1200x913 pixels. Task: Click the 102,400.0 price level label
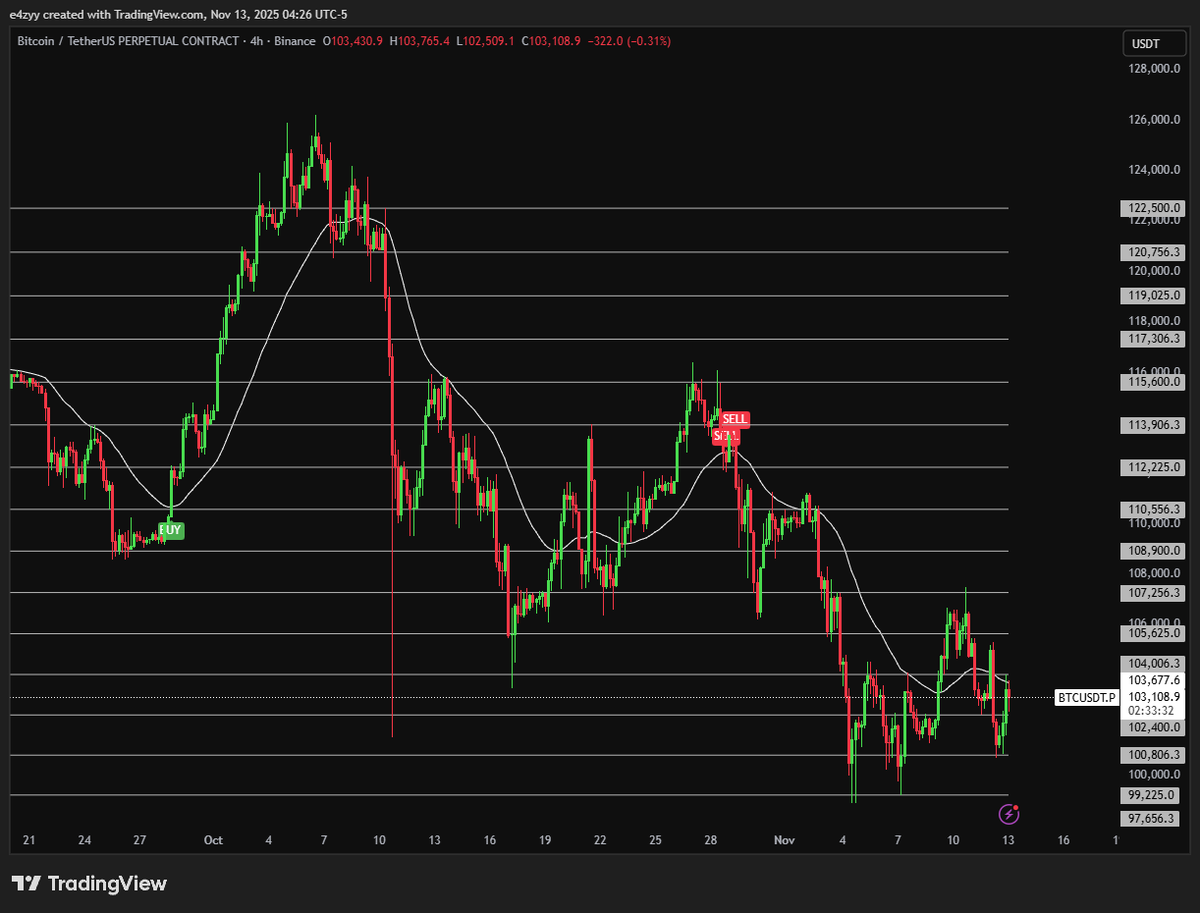click(x=1153, y=728)
